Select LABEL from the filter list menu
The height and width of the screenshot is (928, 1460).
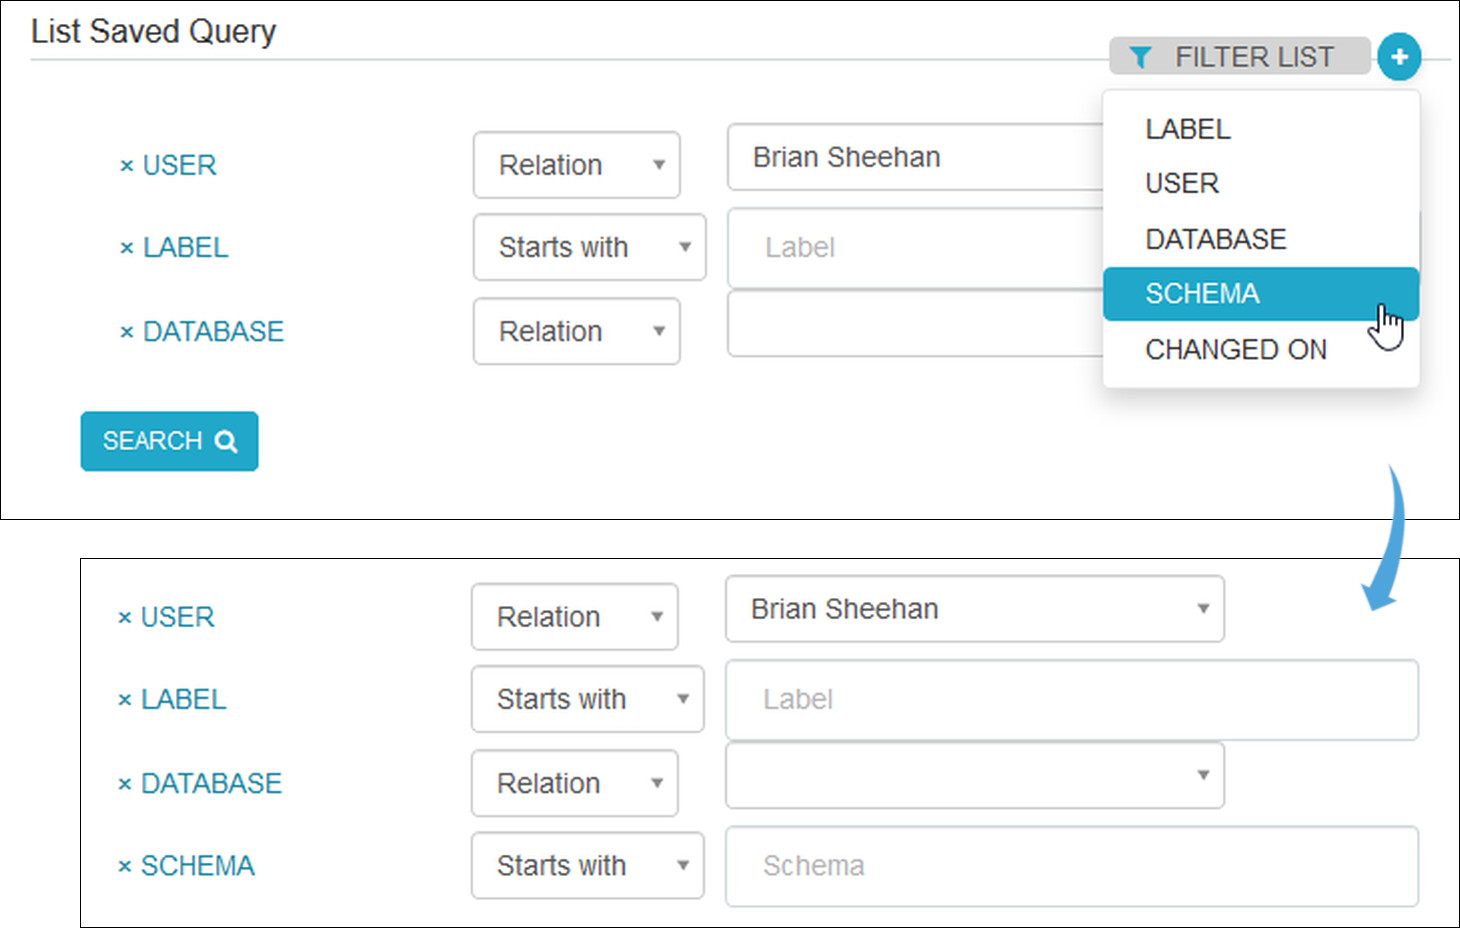pos(1188,129)
